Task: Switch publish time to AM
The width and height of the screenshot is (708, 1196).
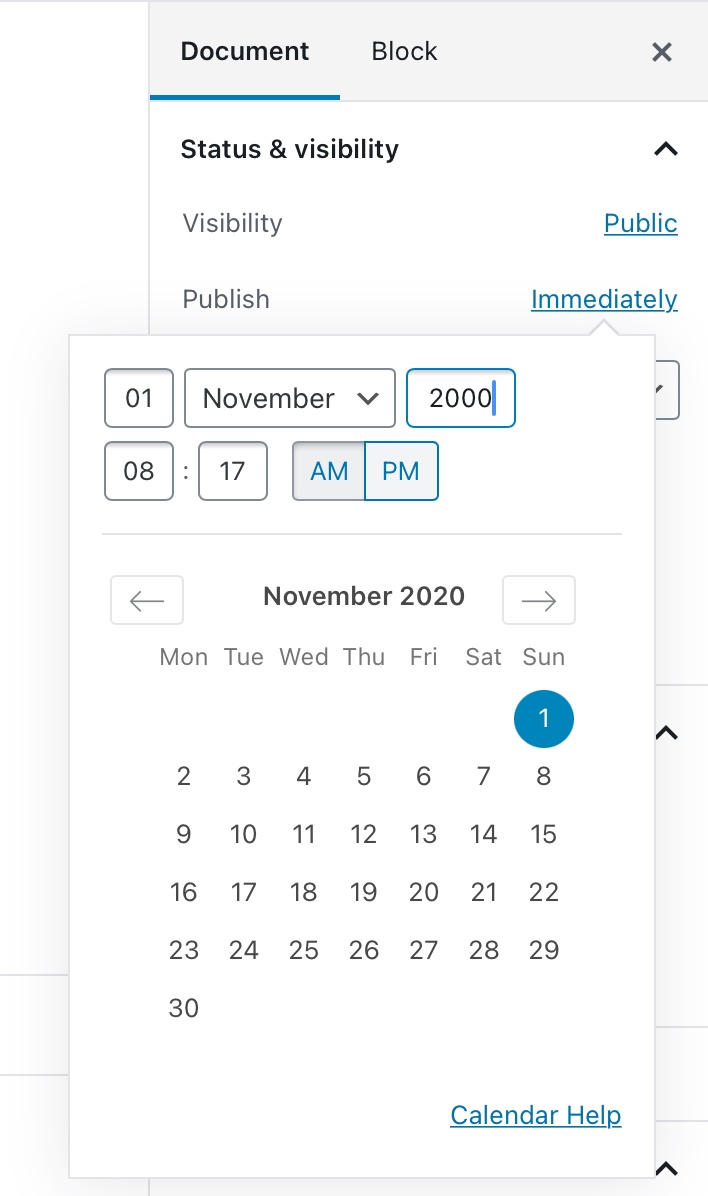Action: [x=329, y=471]
